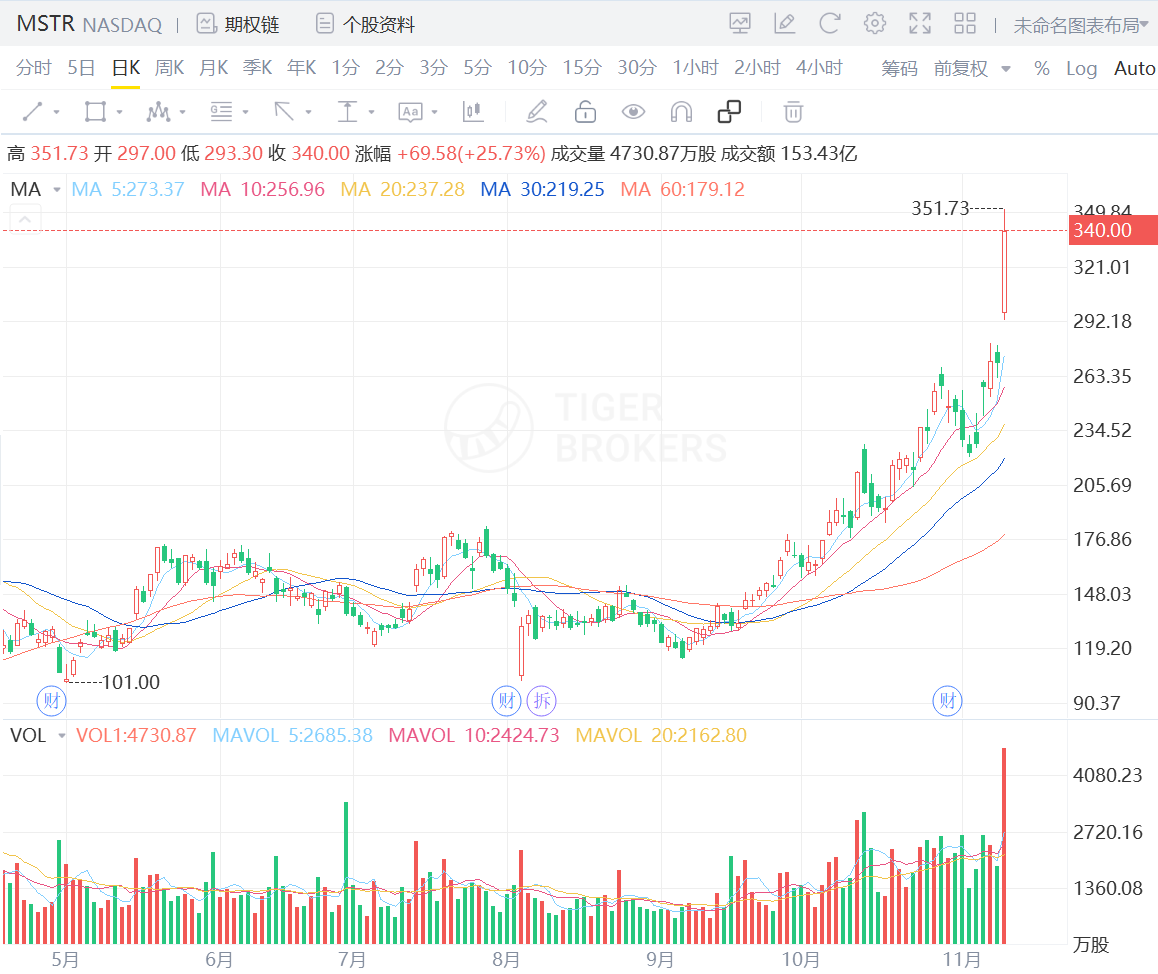The image size is (1158, 974).
Task: Toggle magnet snap mode
Action: click(x=681, y=112)
